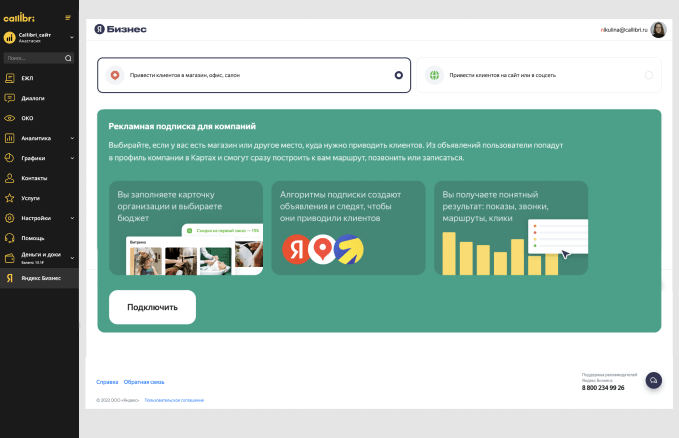Click the Помощь headset icon
This screenshot has height=438, width=679.
click(10, 238)
